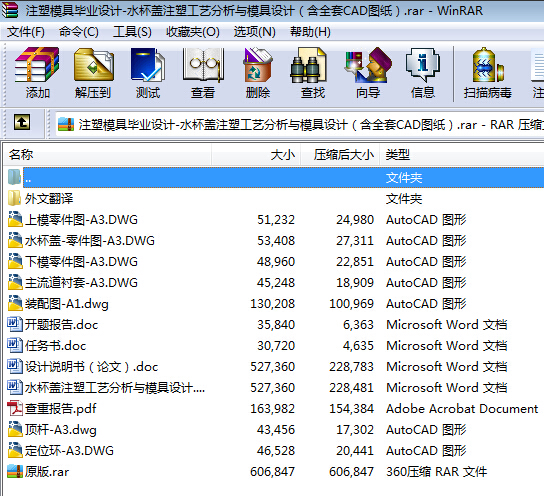Open the 命令(C) menu

tap(79, 32)
